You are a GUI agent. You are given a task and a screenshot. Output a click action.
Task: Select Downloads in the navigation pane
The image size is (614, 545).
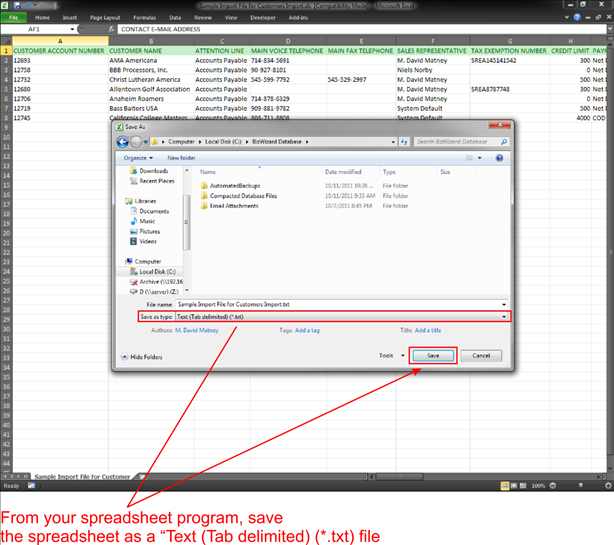pos(149,171)
